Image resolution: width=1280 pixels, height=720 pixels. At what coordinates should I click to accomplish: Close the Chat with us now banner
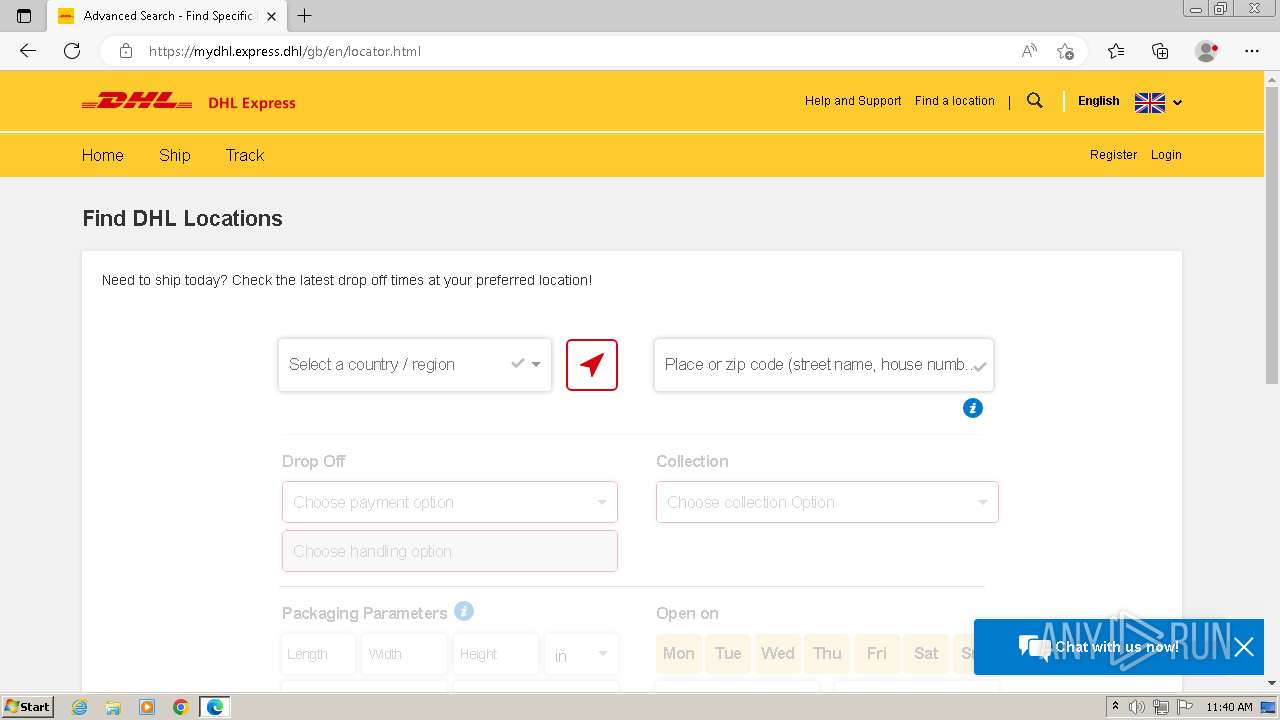coord(1244,647)
